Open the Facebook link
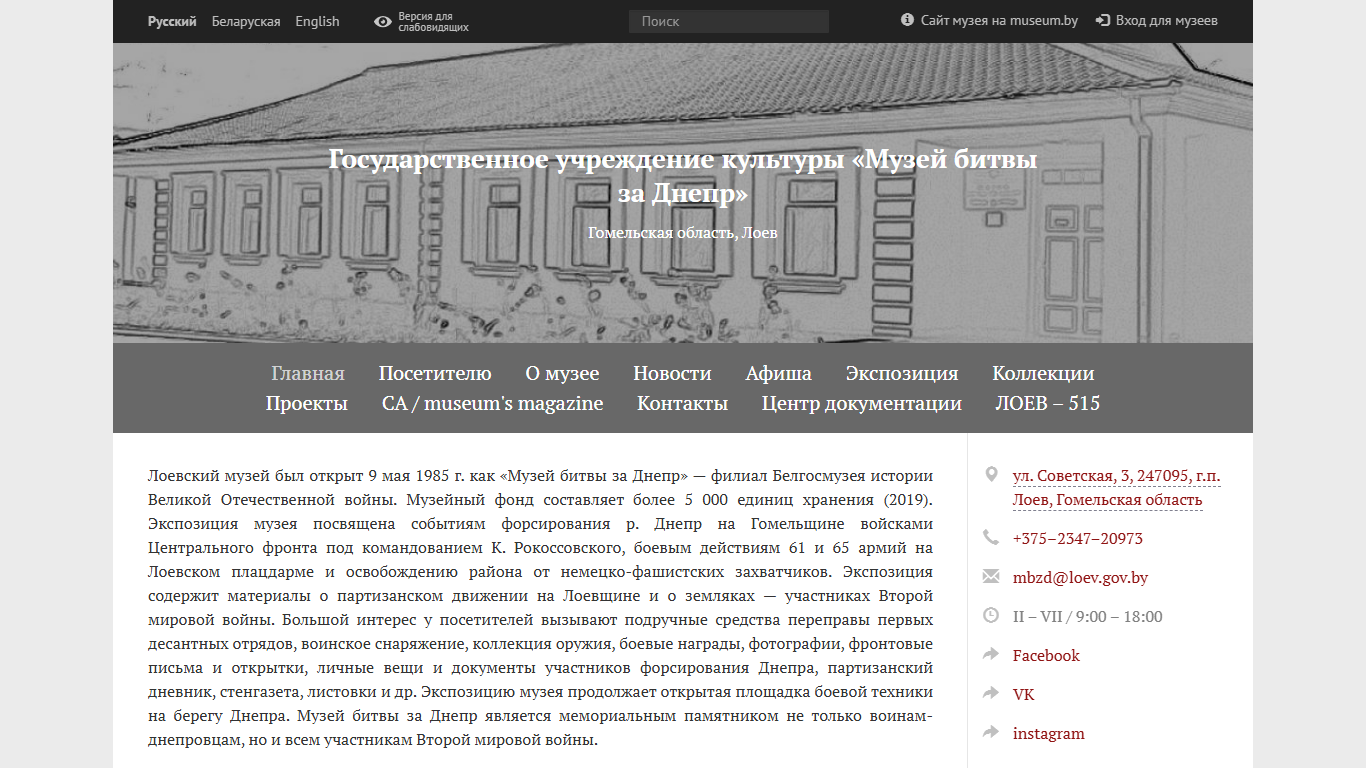The height and width of the screenshot is (768, 1366). pos(1046,656)
